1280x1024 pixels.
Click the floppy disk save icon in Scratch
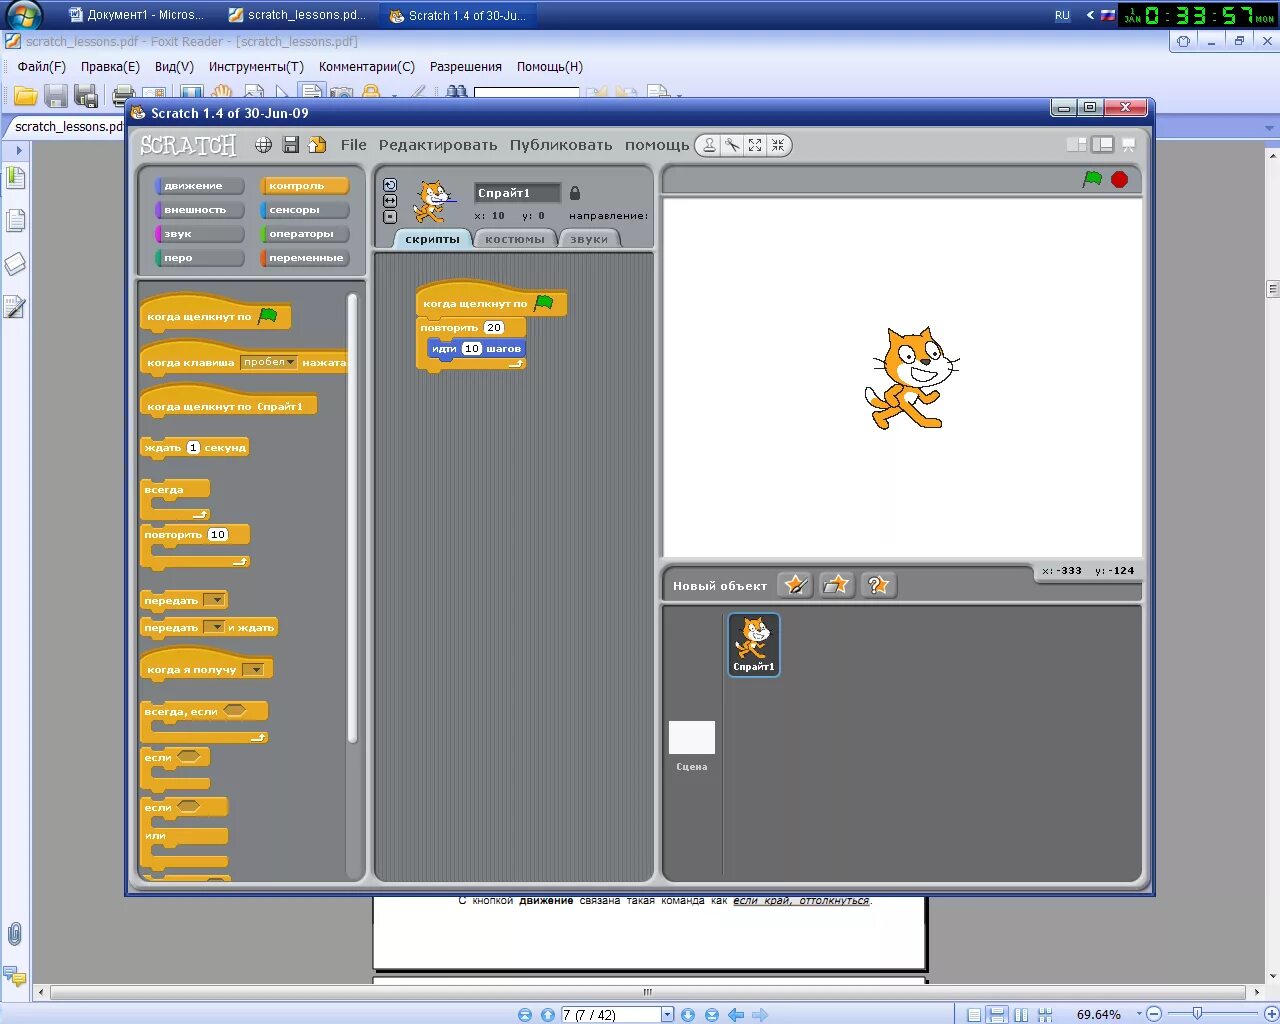coord(291,145)
